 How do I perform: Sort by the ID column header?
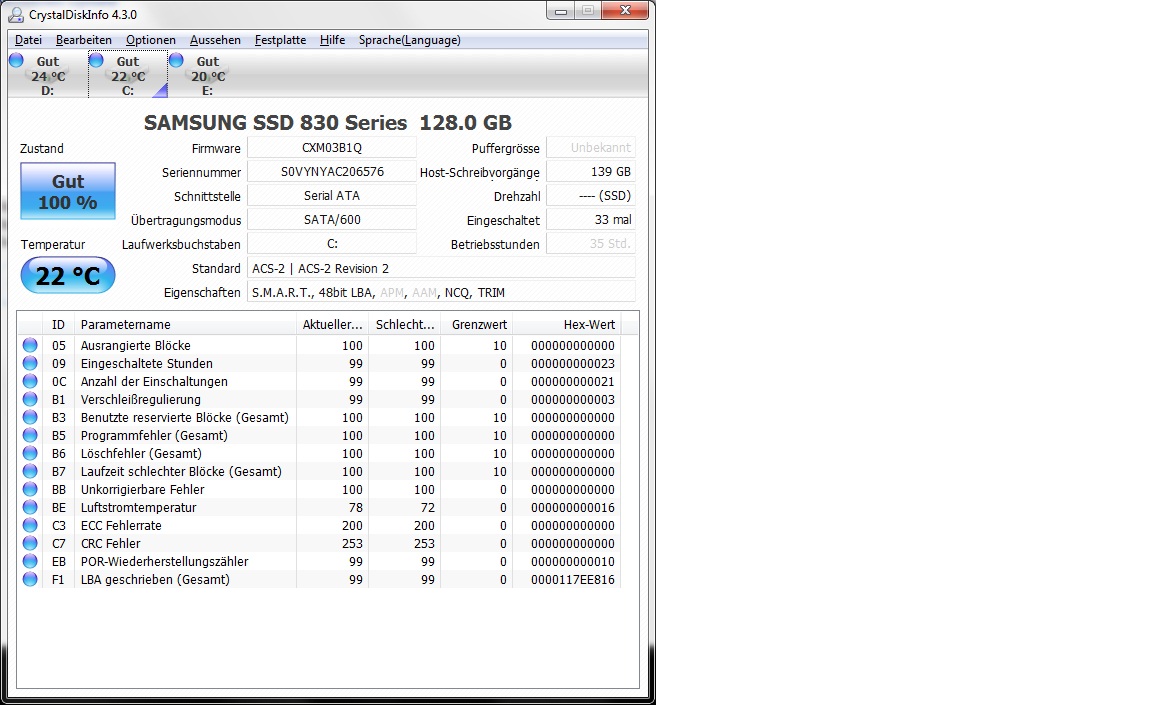[x=59, y=325]
